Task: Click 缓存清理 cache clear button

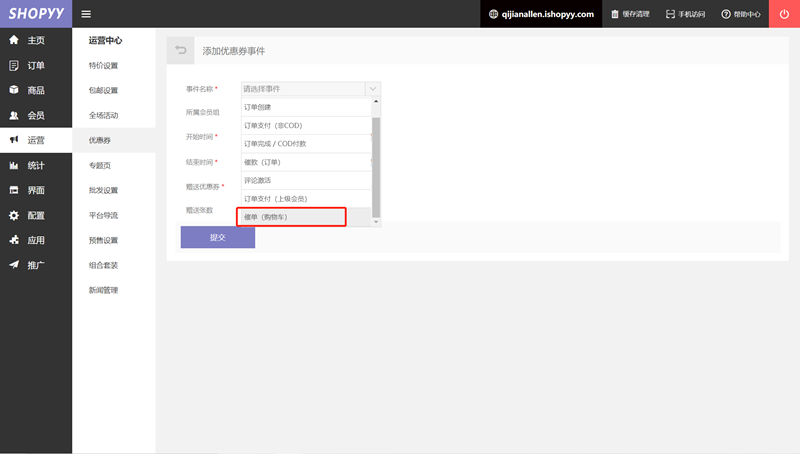Action: pyautogui.click(x=631, y=14)
